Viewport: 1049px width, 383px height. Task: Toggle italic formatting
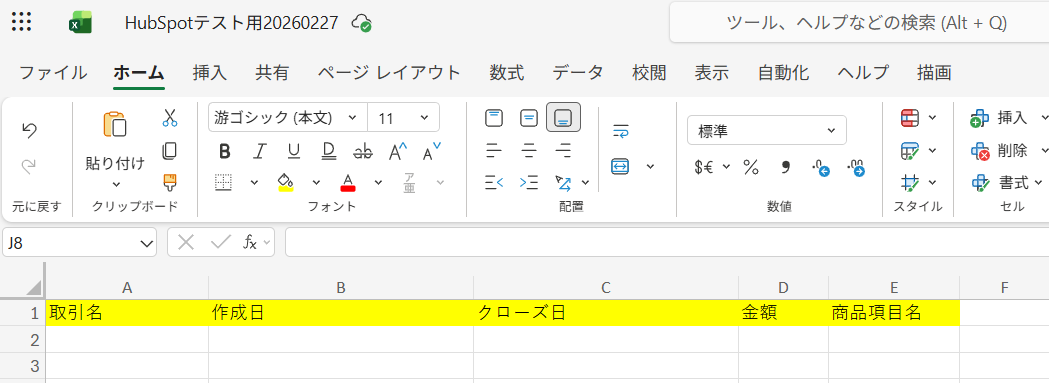tap(260, 151)
